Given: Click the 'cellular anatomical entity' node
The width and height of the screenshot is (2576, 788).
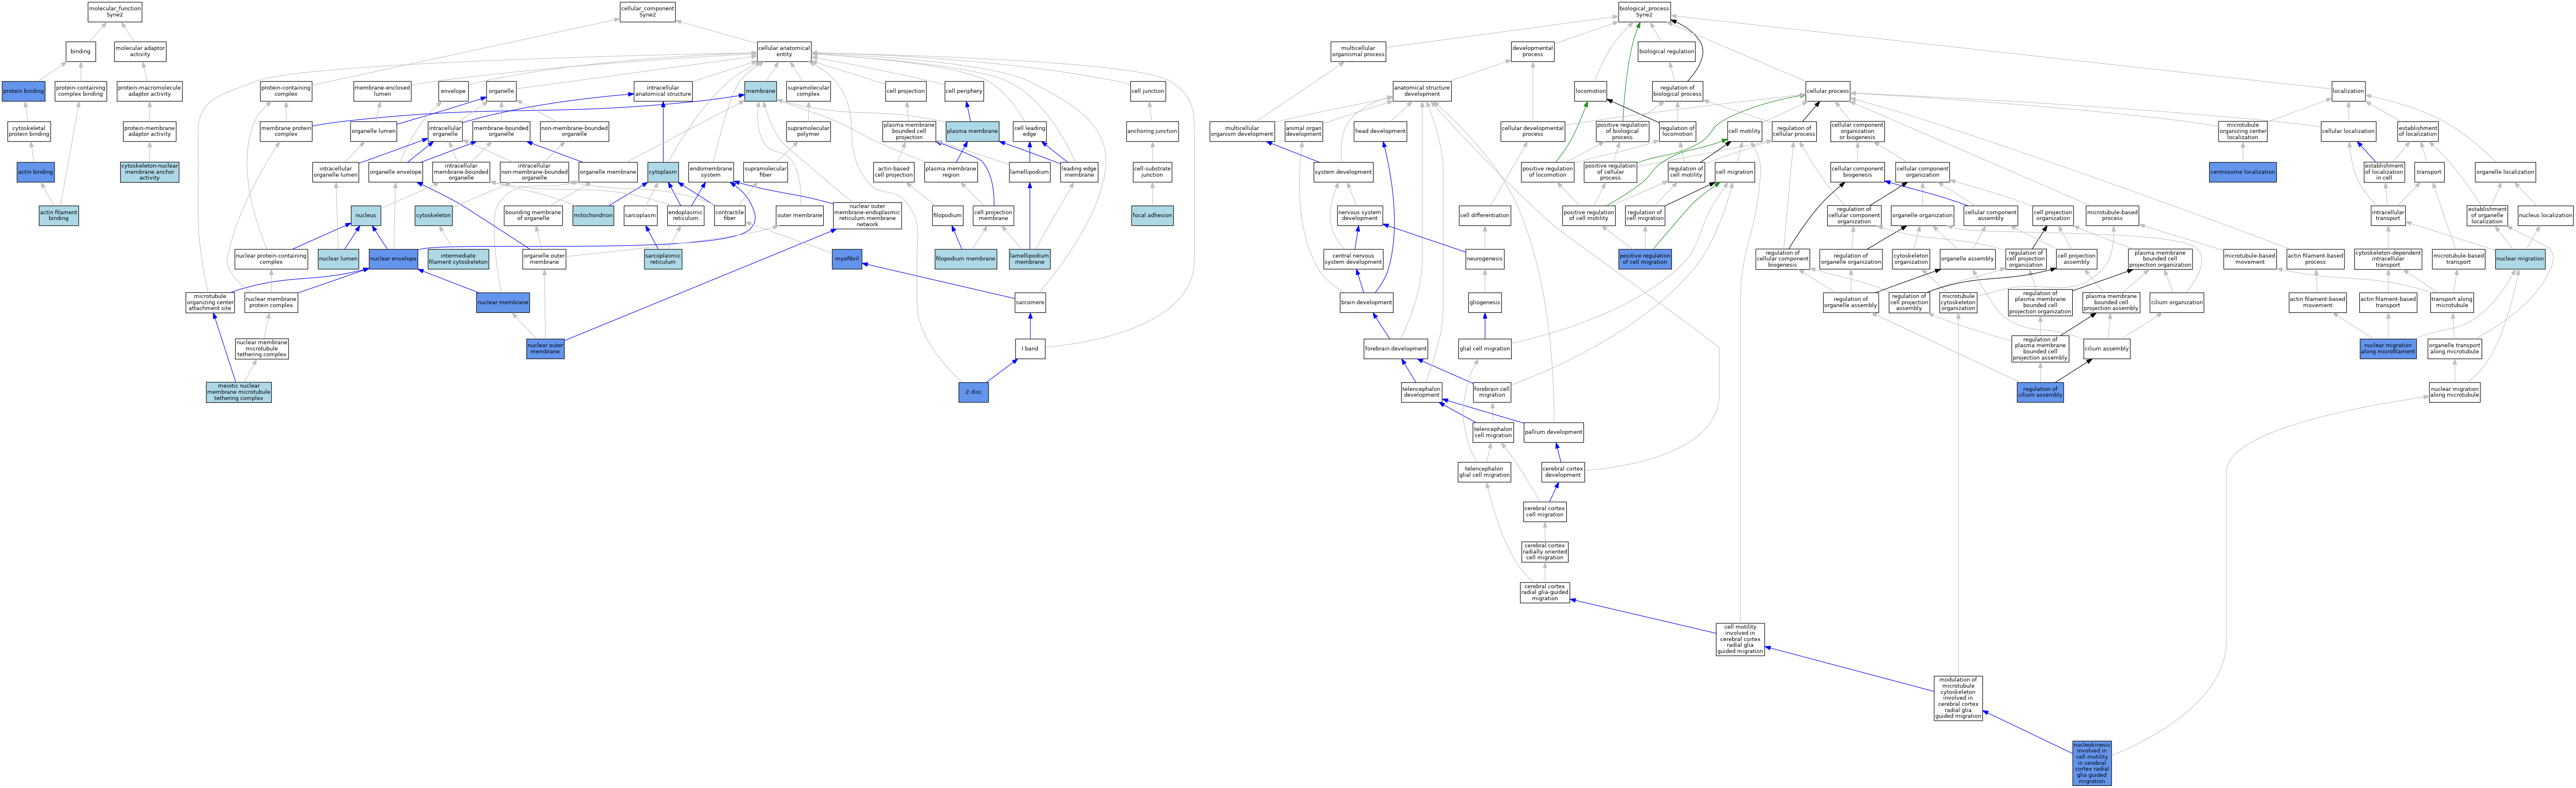Looking at the screenshot, I should [x=784, y=52].
